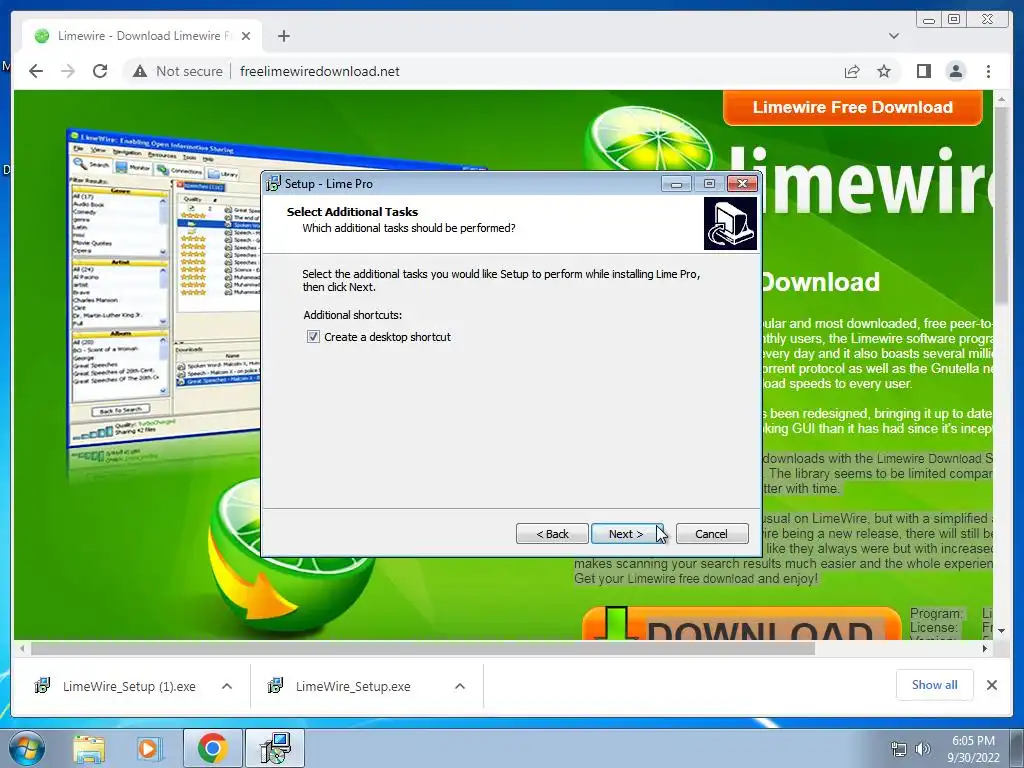Cancel the Lime Pro setup

coord(711,534)
